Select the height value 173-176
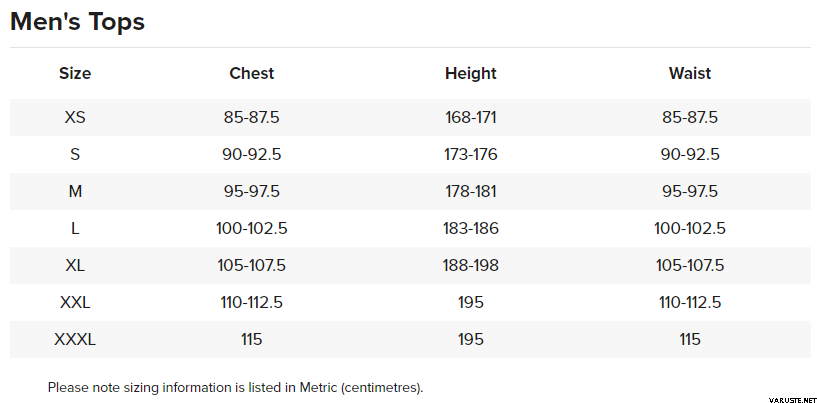The height and width of the screenshot is (403, 817). [x=470, y=154]
